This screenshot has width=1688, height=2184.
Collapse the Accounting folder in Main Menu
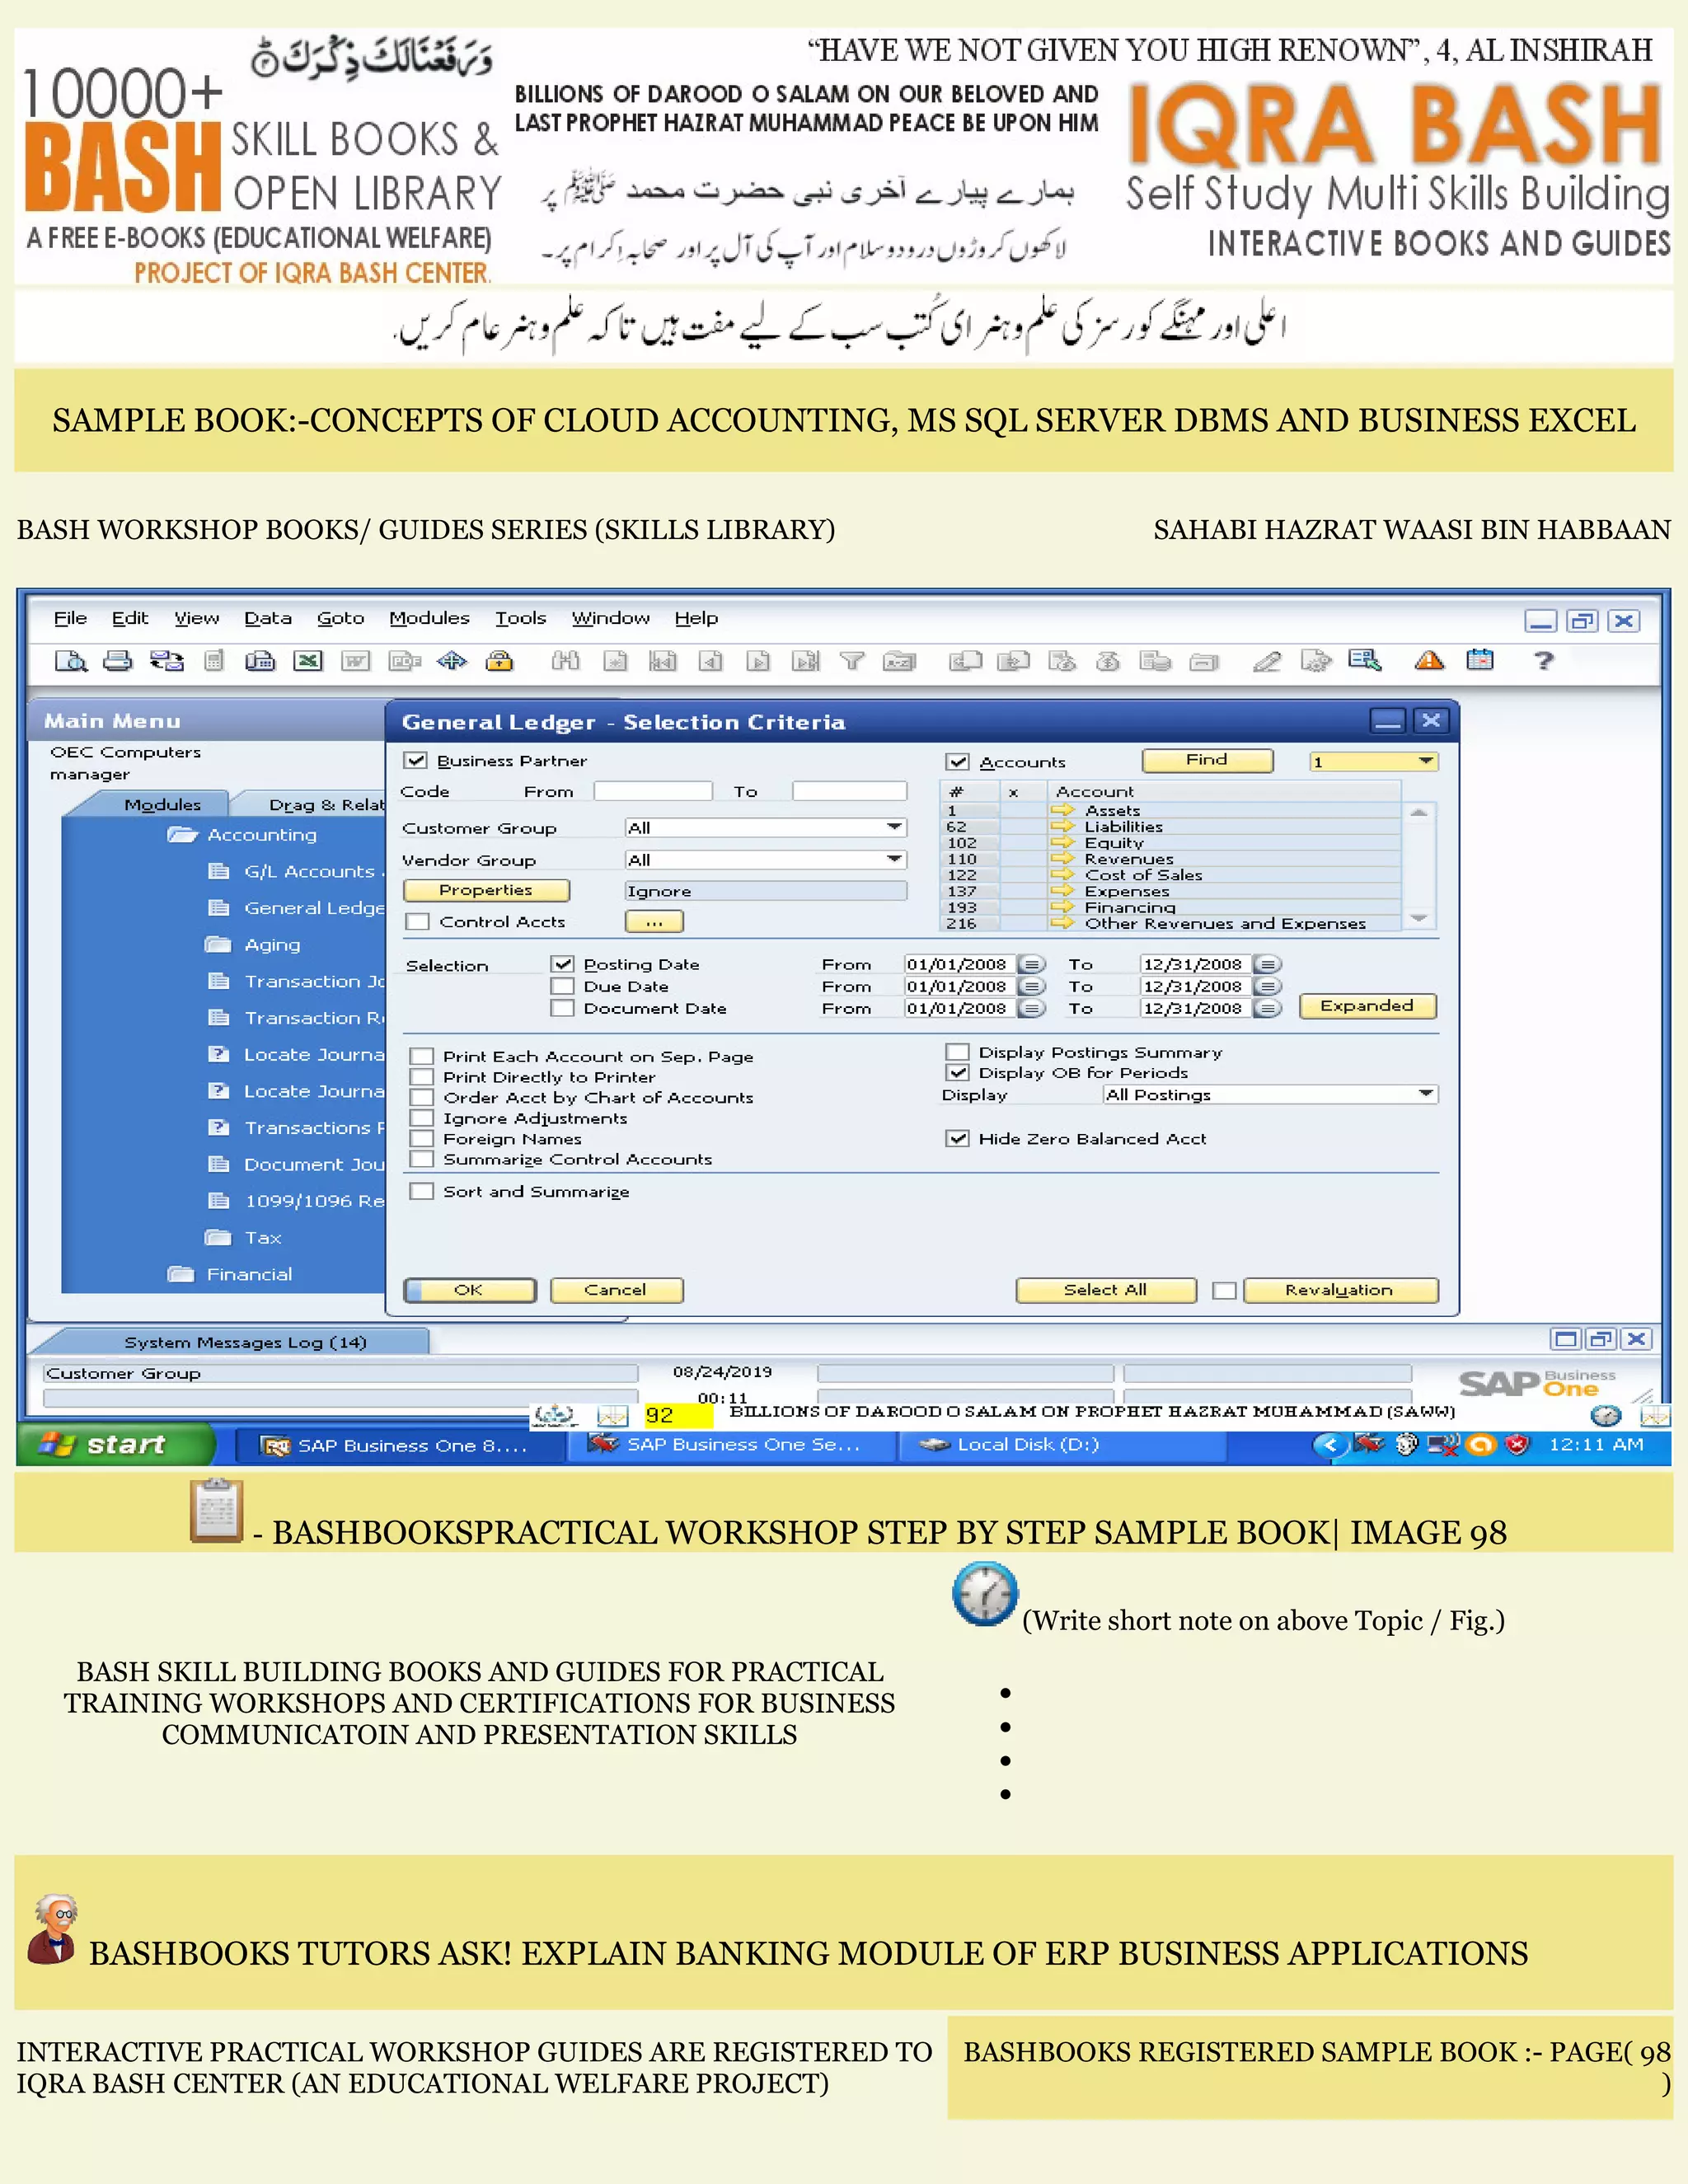point(182,834)
